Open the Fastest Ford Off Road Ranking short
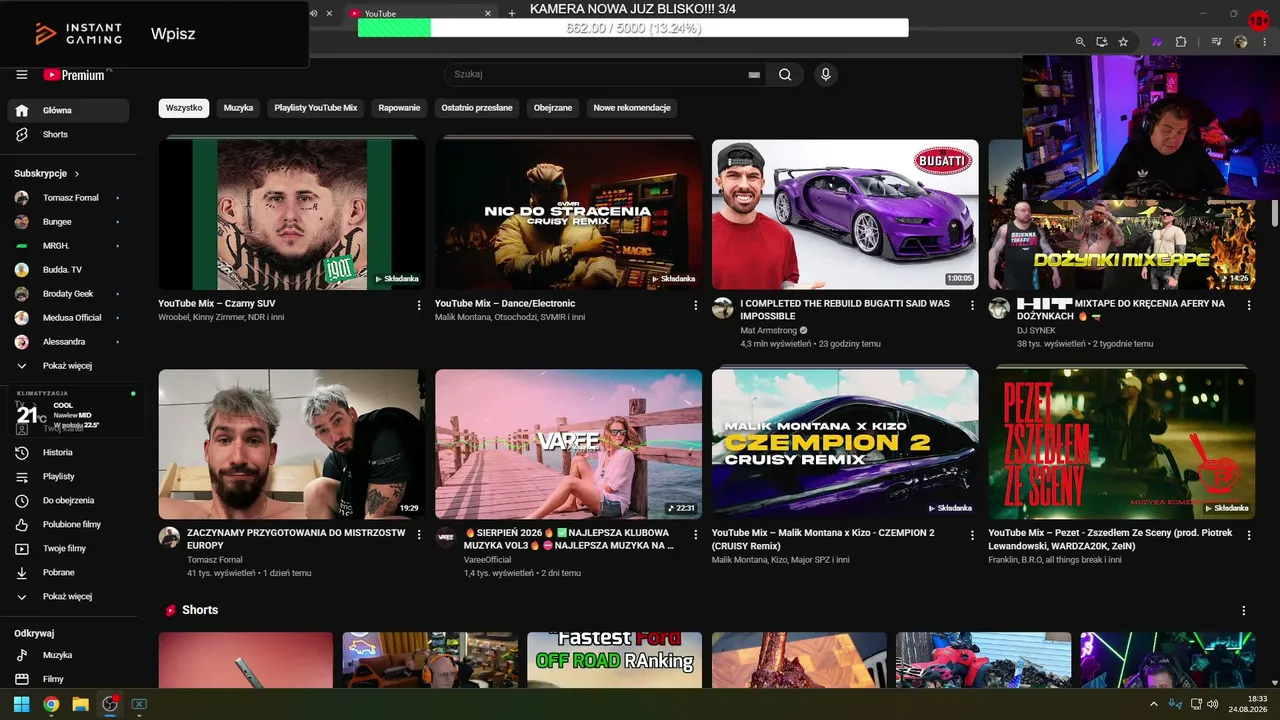 tap(614, 660)
